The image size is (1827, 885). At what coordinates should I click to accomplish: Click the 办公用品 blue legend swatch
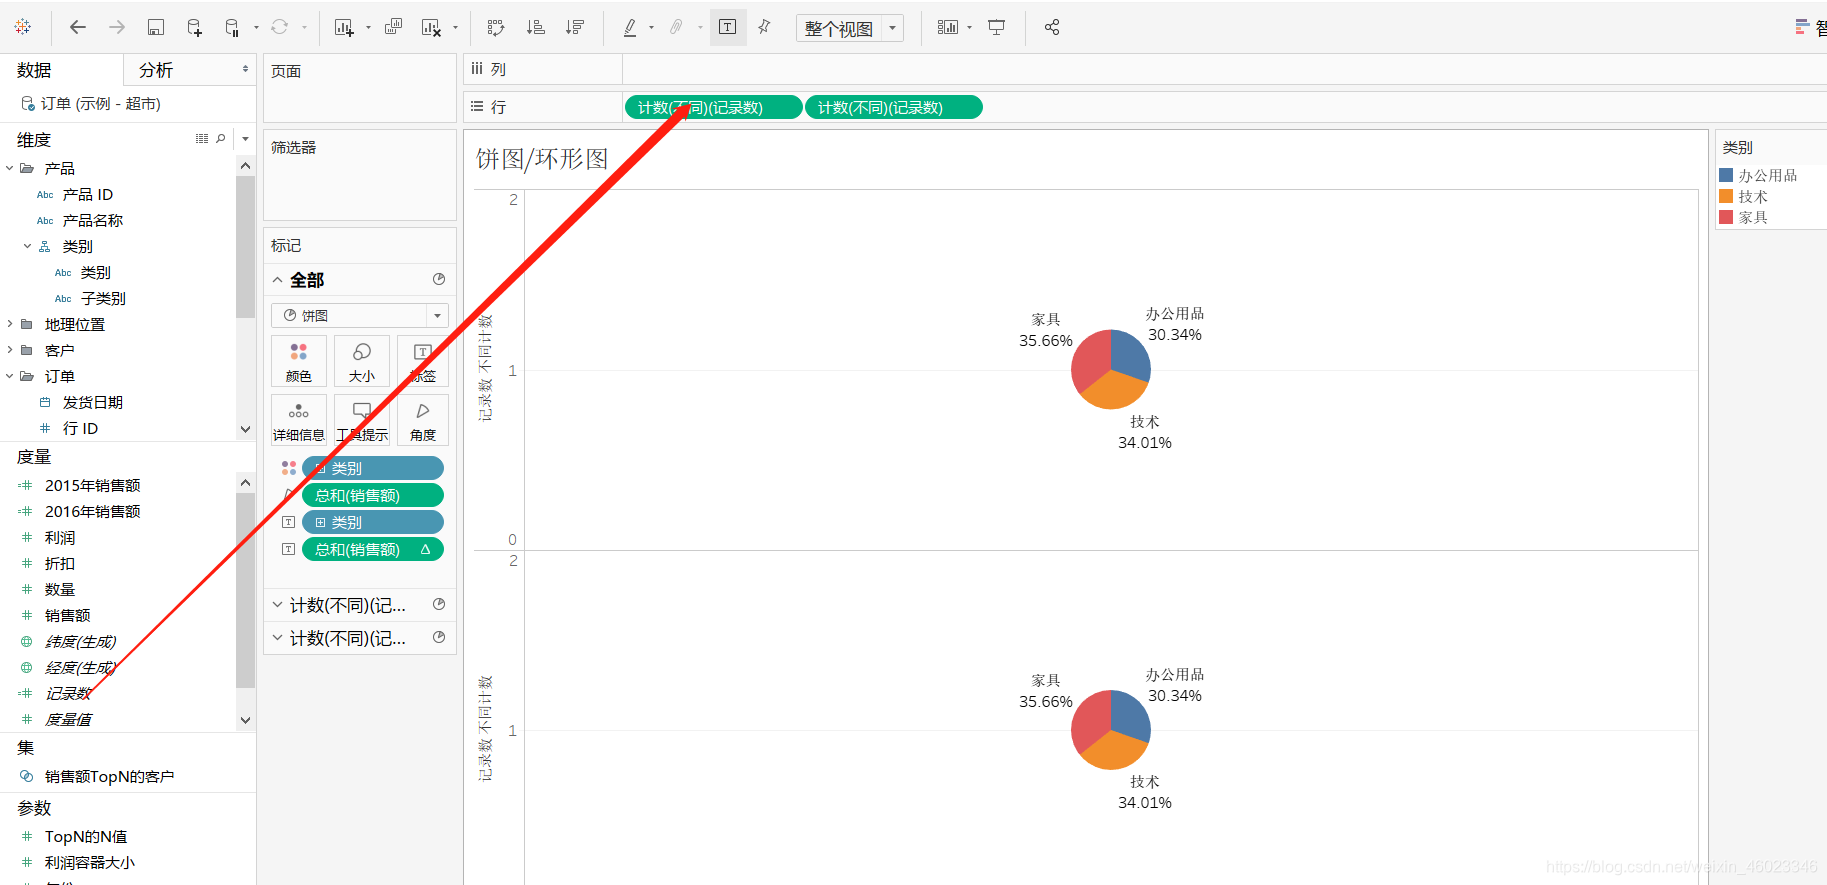pyautogui.click(x=1726, y=175)
